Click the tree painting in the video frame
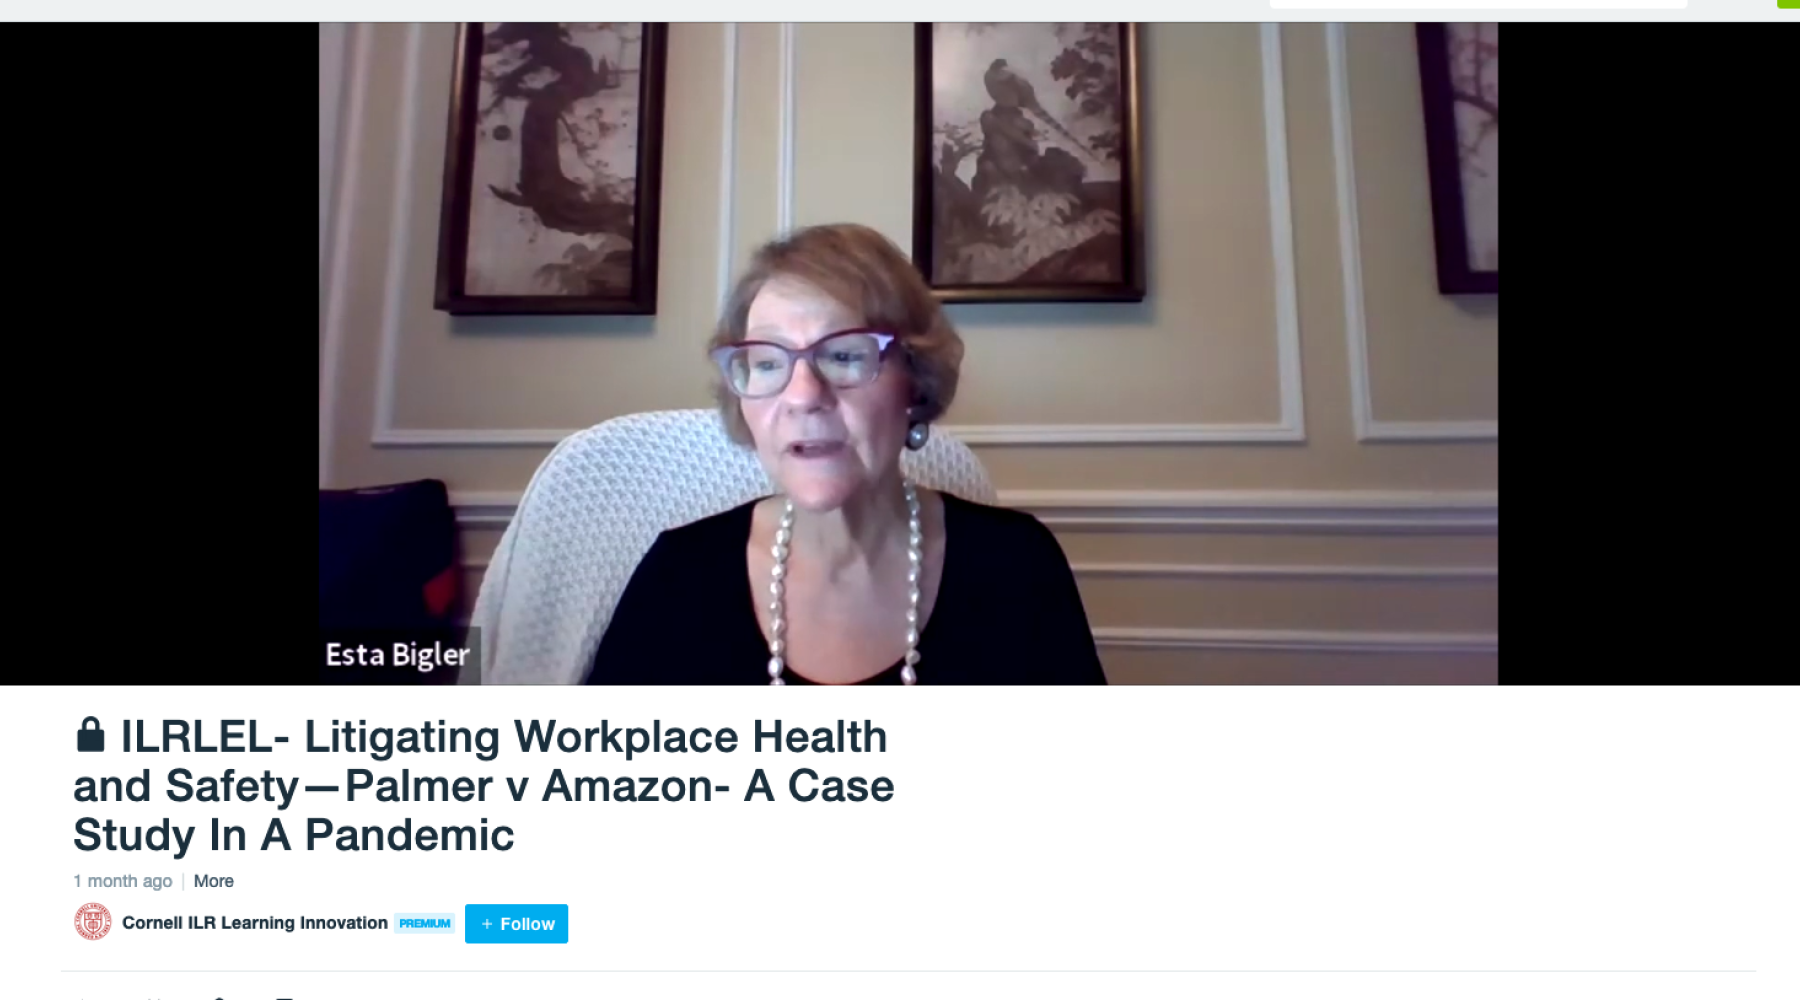This screenshot has width=1800, height=1000. [550, 165]
